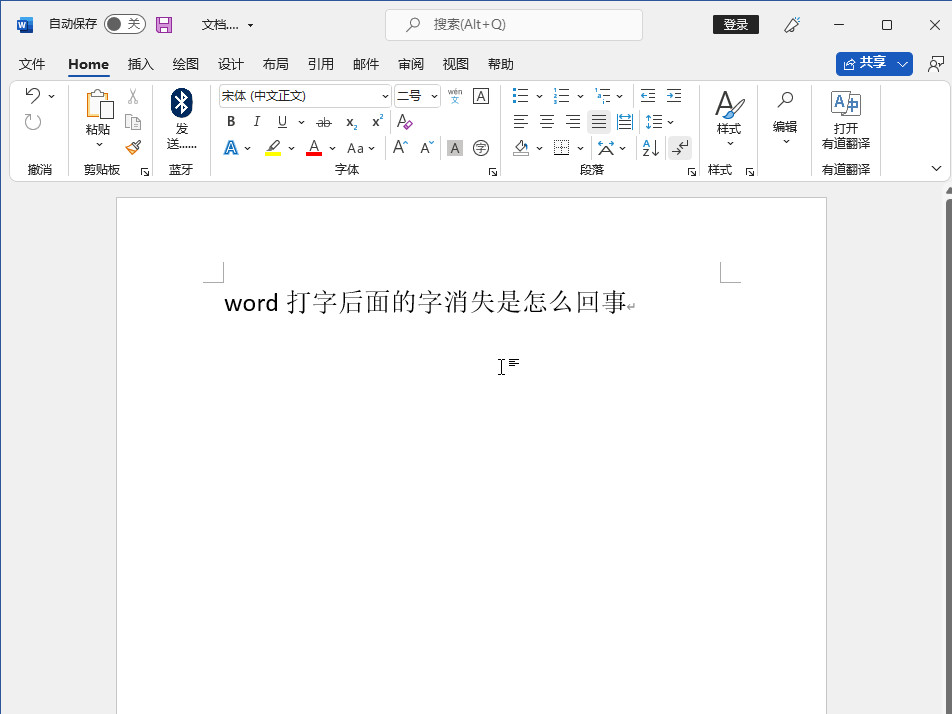Toggle Subscript formatting
Image resolution: width=952 pixels, height=714 pixels.
(352, 123)
